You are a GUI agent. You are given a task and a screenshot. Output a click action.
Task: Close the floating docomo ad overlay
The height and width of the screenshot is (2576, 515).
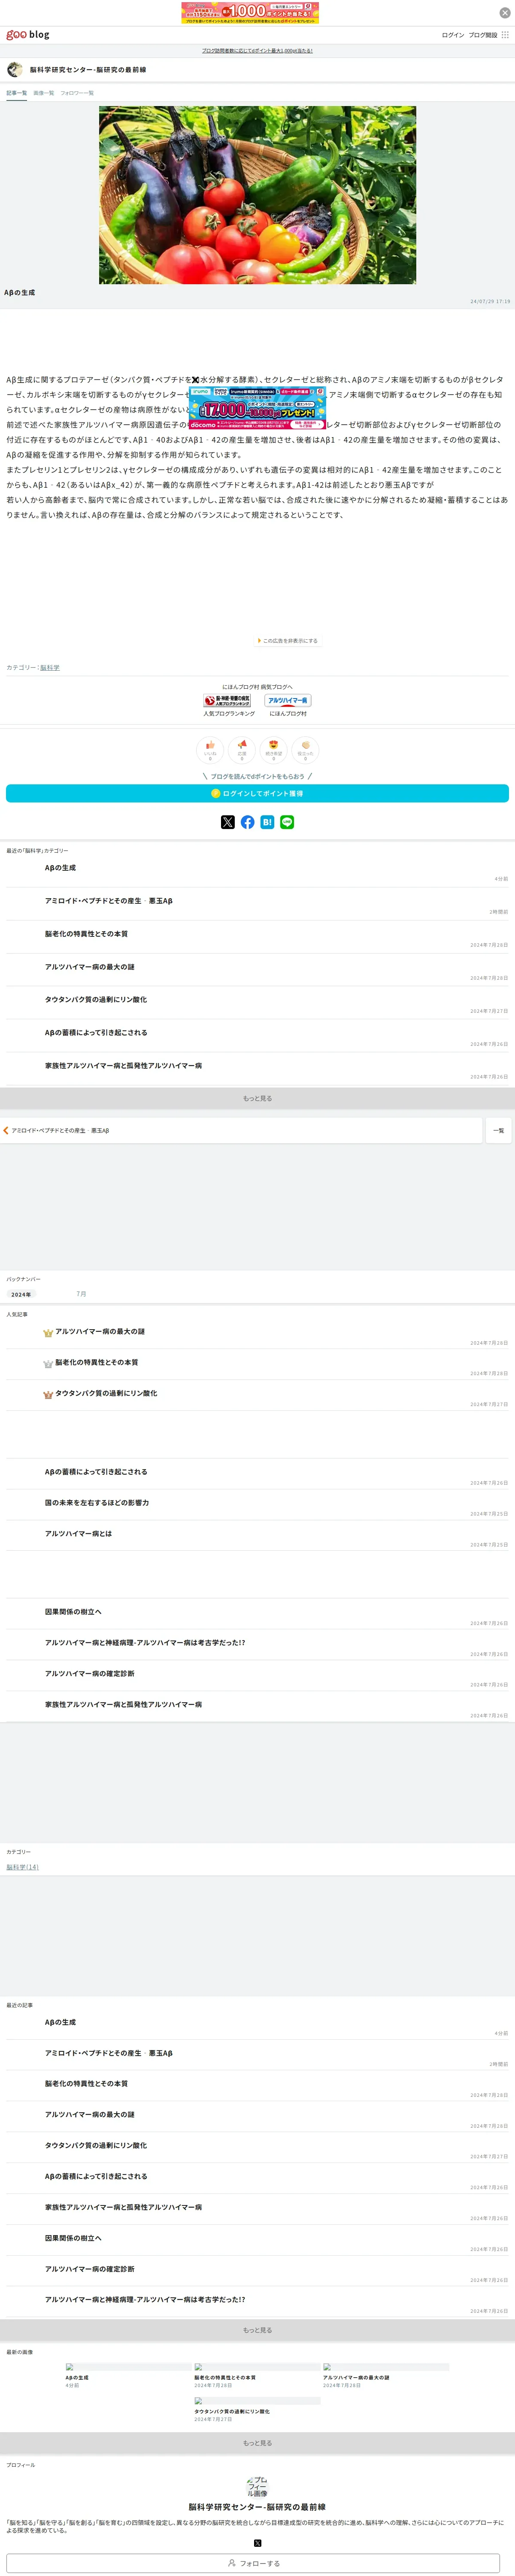[195, 380]
